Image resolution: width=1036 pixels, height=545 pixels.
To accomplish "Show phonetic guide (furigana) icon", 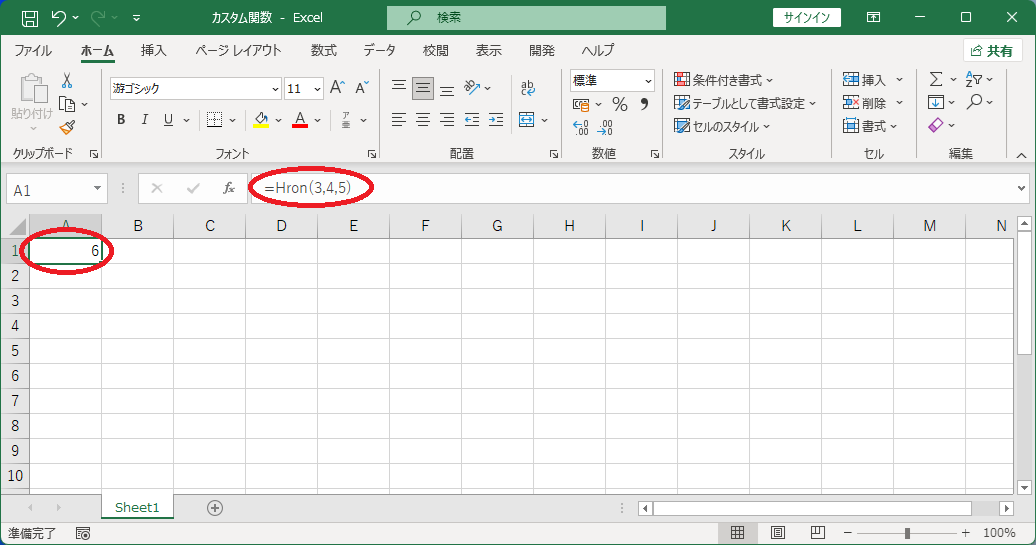I will click(346, 120).
